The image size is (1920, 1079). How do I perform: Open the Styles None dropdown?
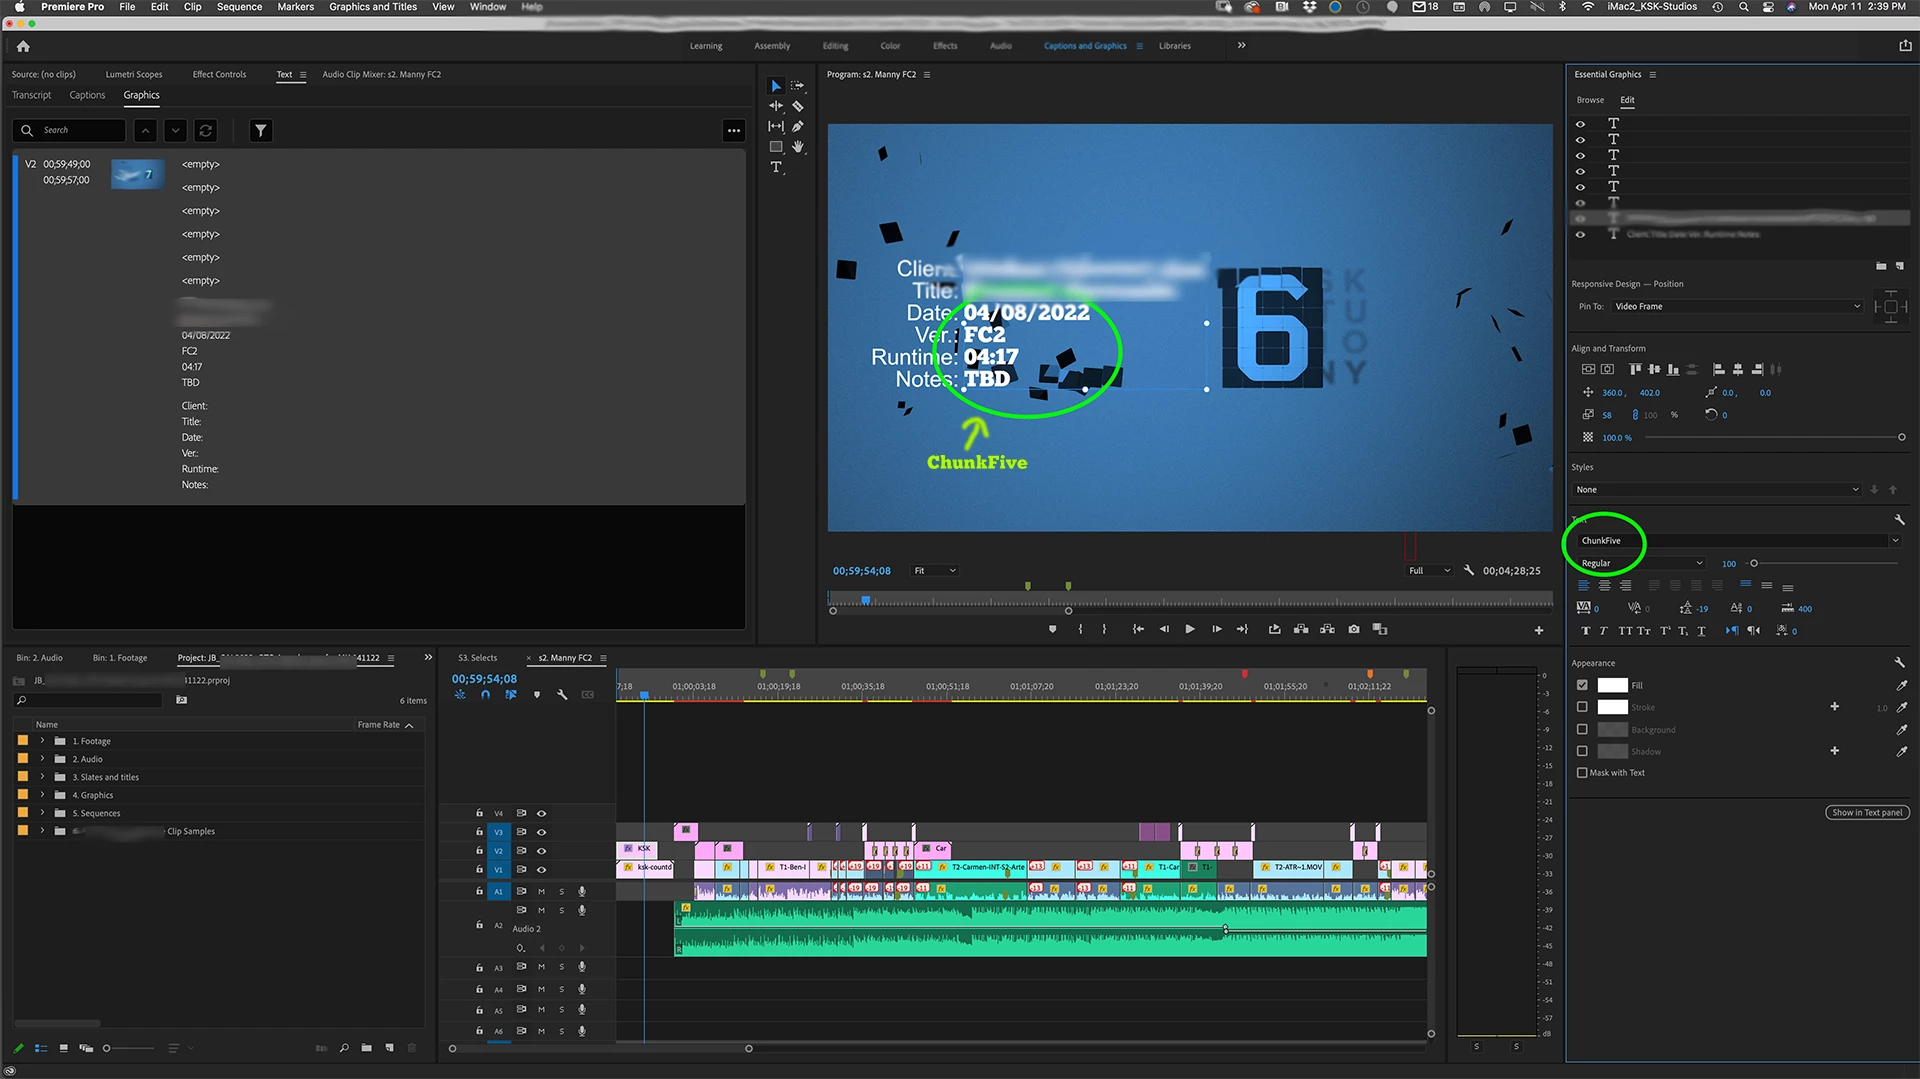(x=1717, y=490)
